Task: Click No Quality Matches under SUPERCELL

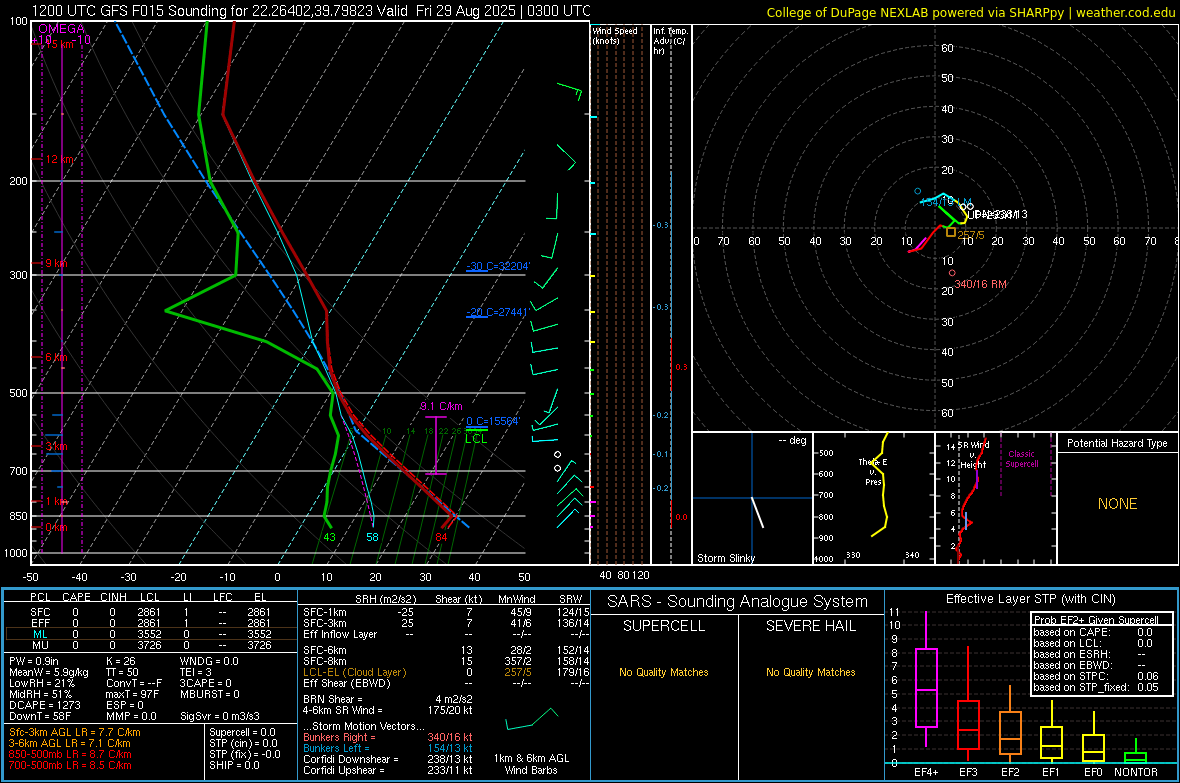Action: [x=664, y=672]
